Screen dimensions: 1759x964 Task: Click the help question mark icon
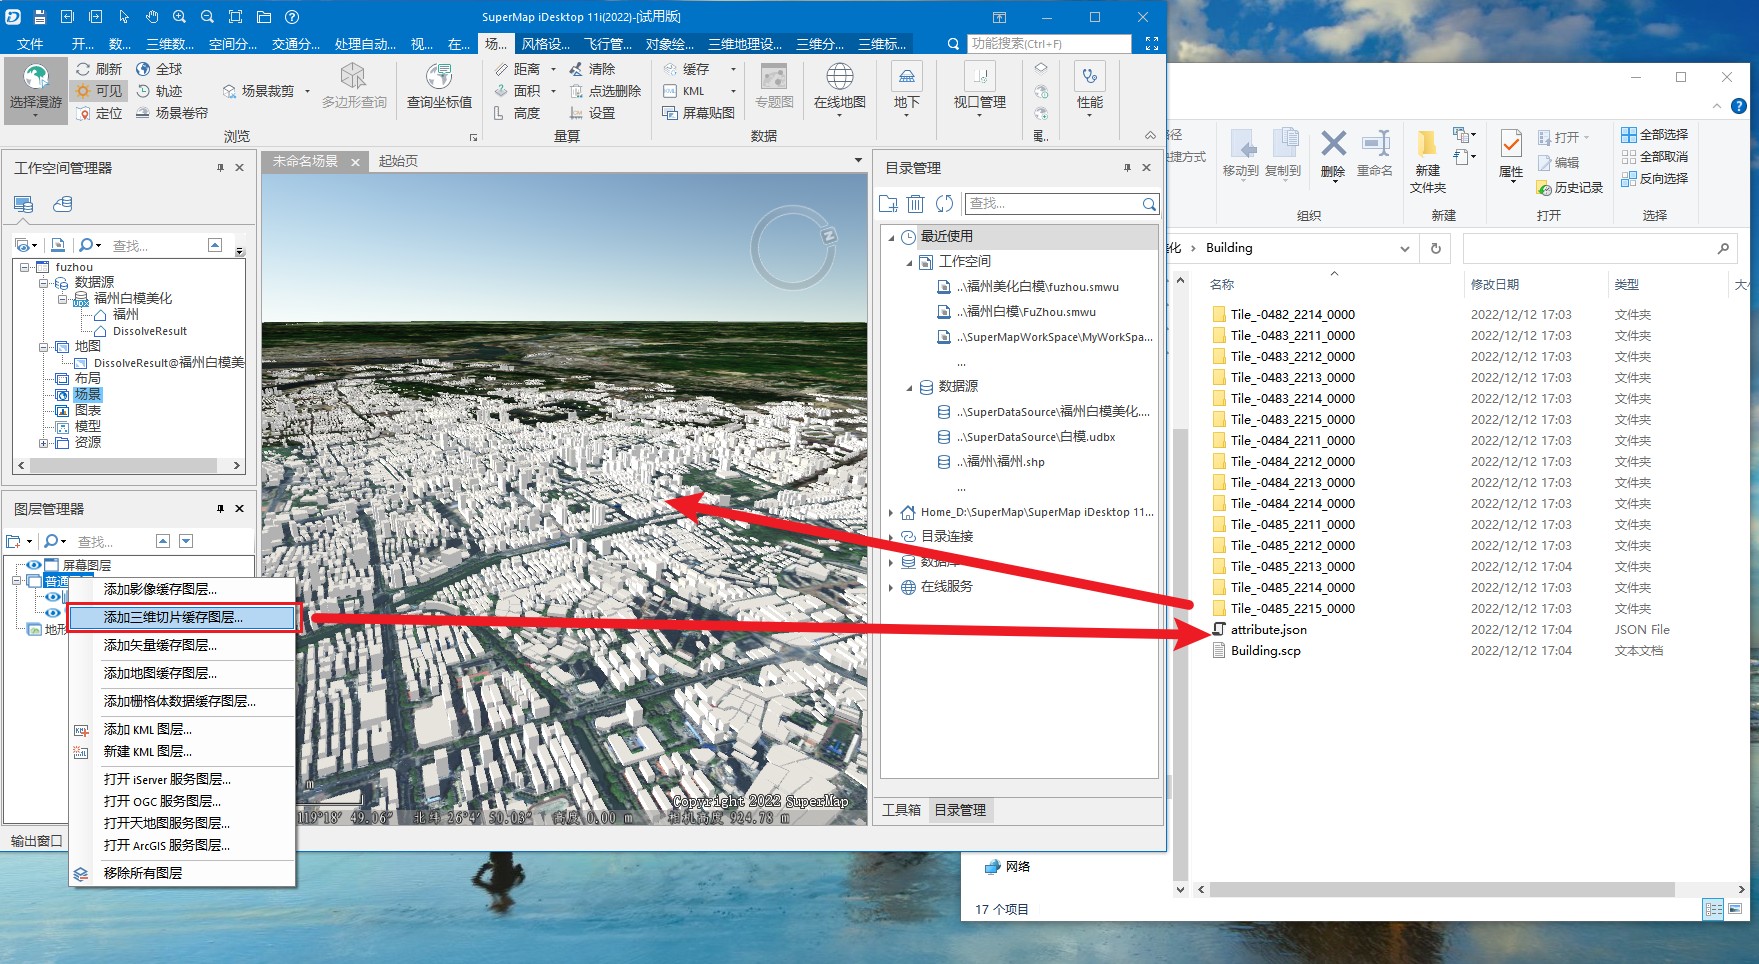[x=291, y=17]
